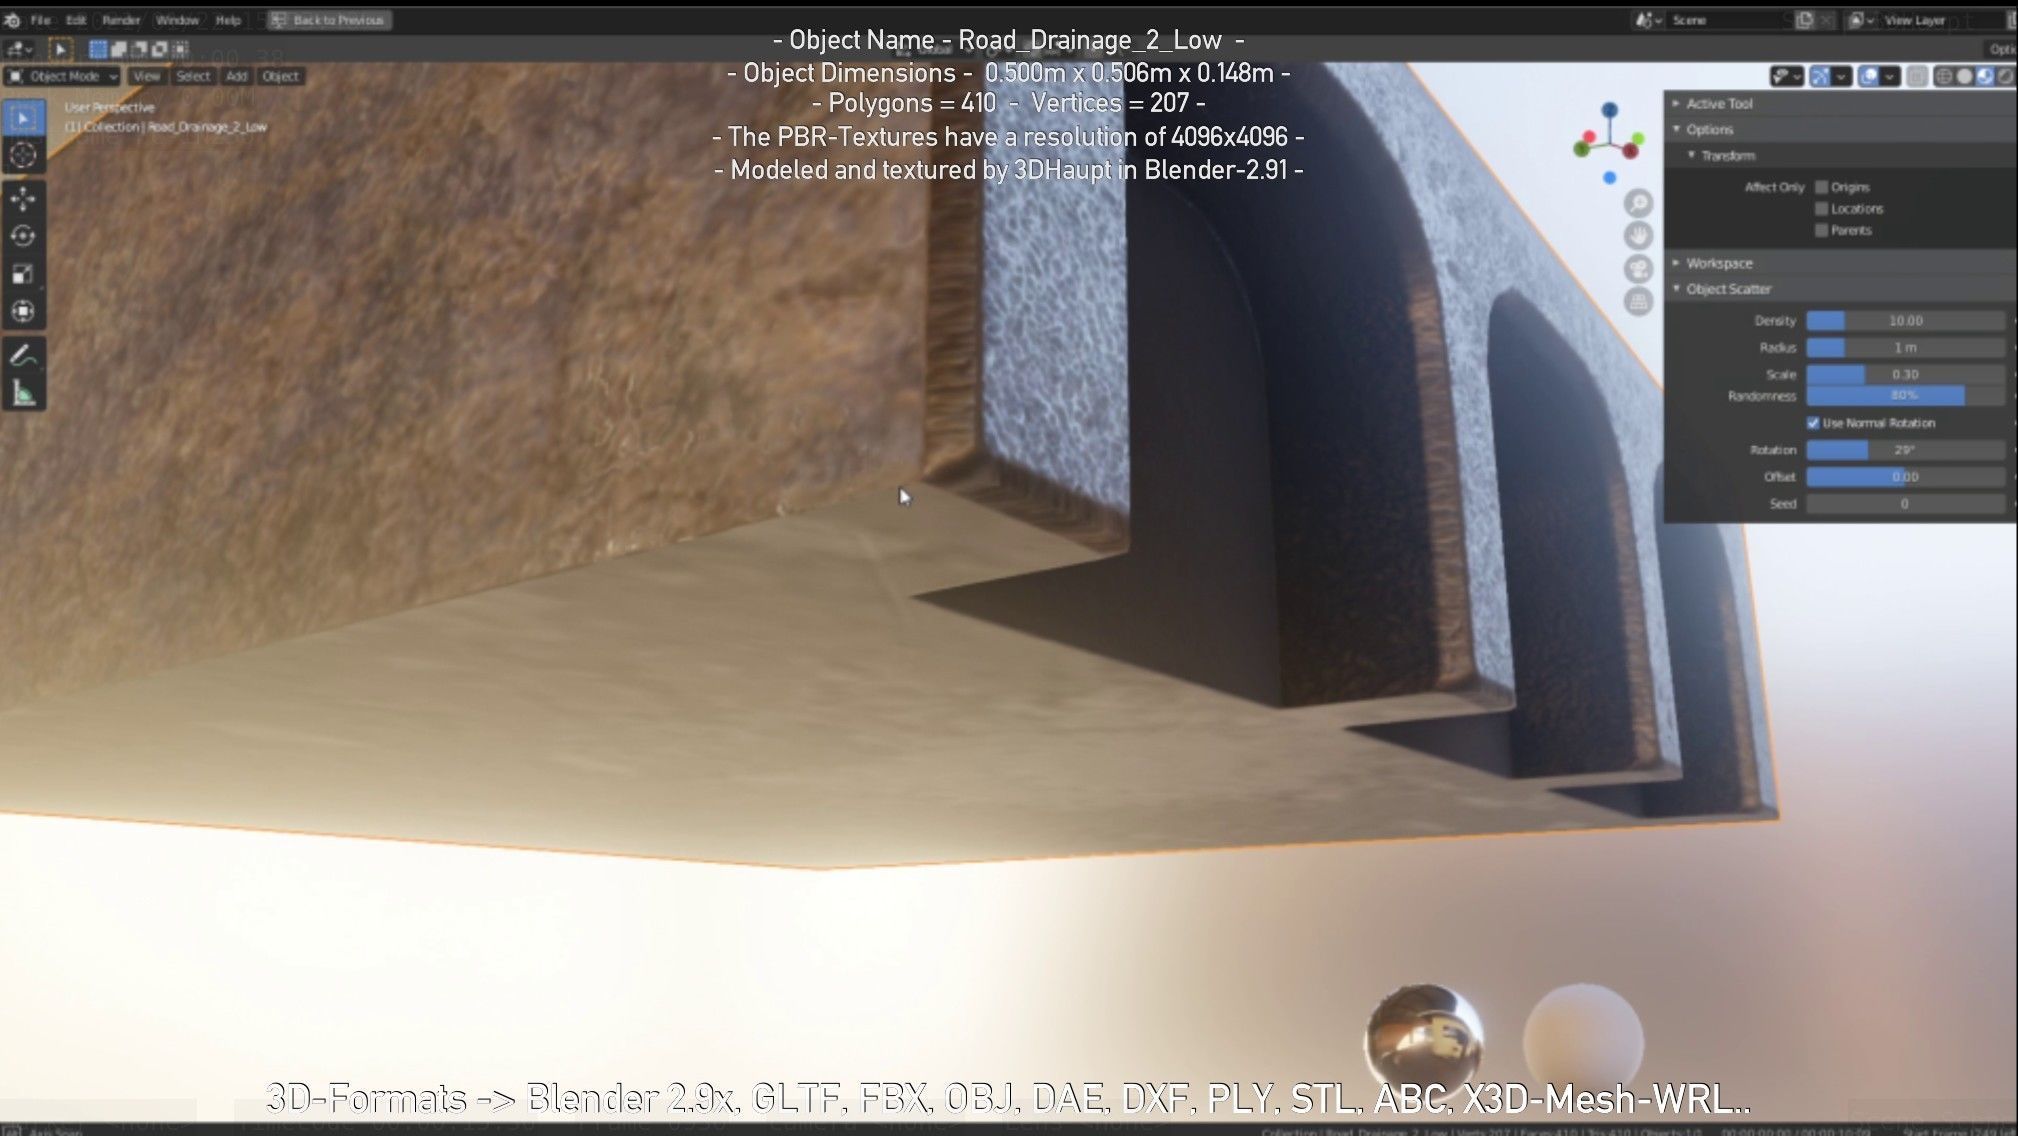Click the Scale value field in Object Scatter
This screenshot has width=2018, height=1136.
1905,374
